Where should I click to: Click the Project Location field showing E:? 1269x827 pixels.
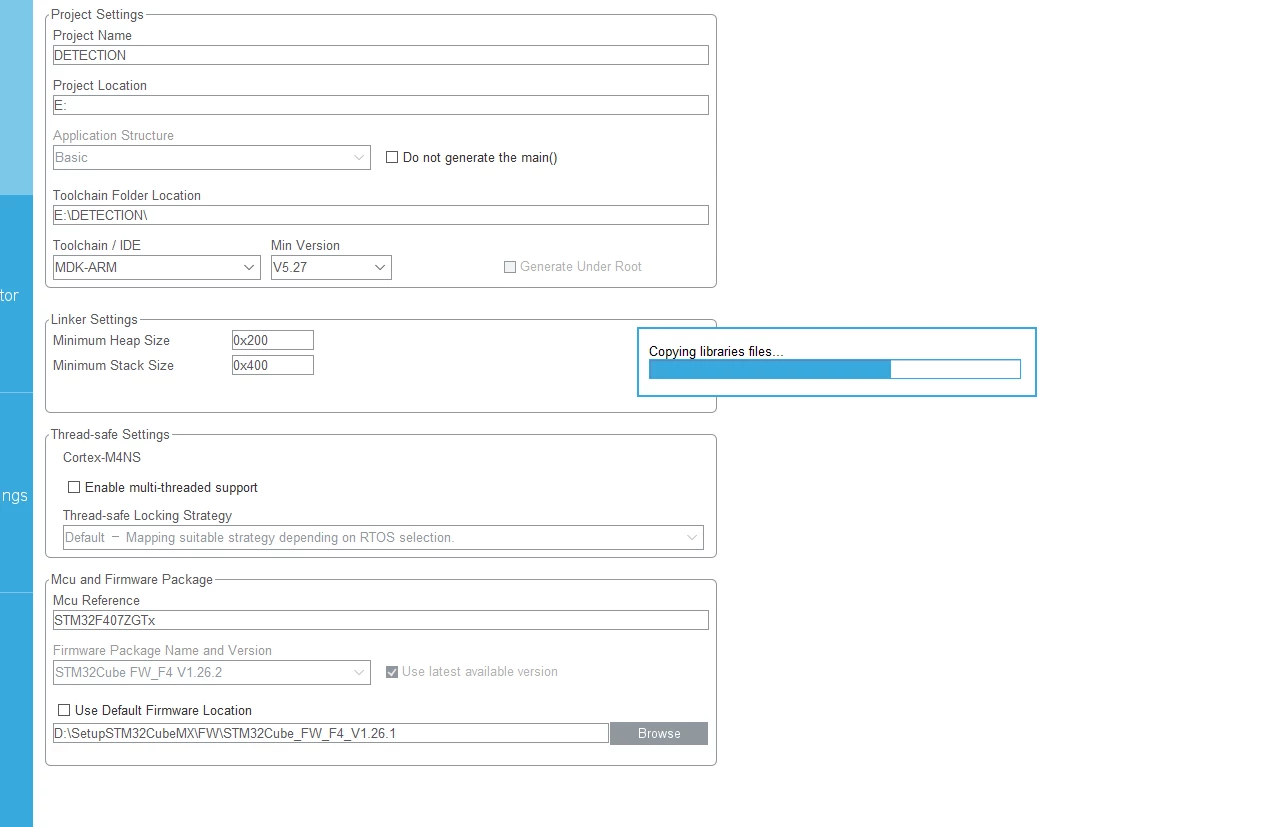click(380, 105)
